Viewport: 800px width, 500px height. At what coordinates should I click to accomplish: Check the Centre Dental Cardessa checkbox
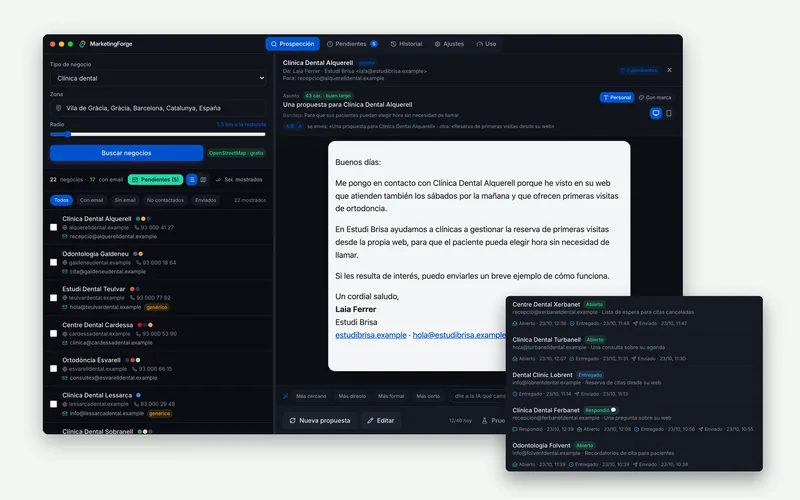(x=54, y=333)
